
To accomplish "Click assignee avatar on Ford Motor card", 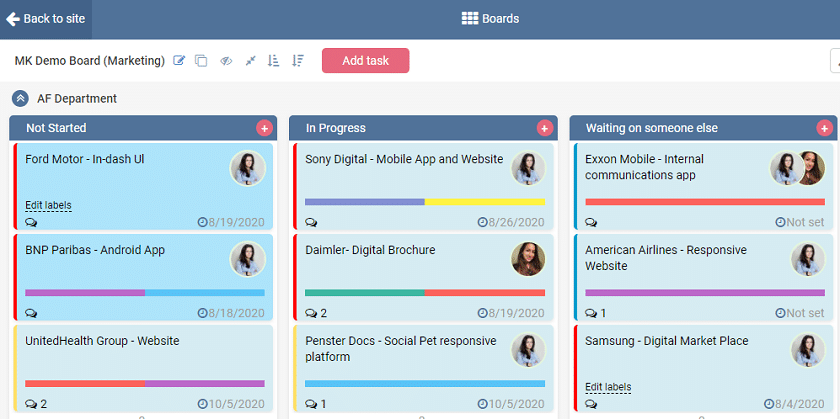I will (x=248, y=168).
